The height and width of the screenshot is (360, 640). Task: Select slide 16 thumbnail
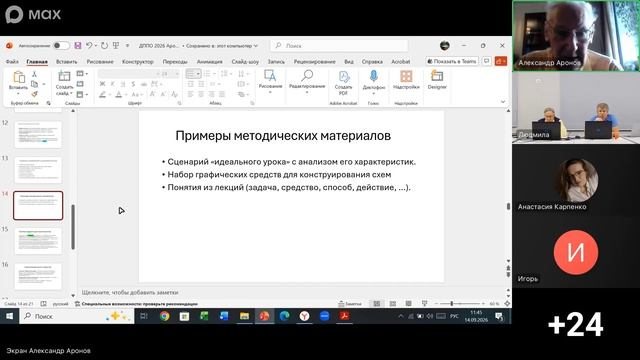tap(38, 277)
